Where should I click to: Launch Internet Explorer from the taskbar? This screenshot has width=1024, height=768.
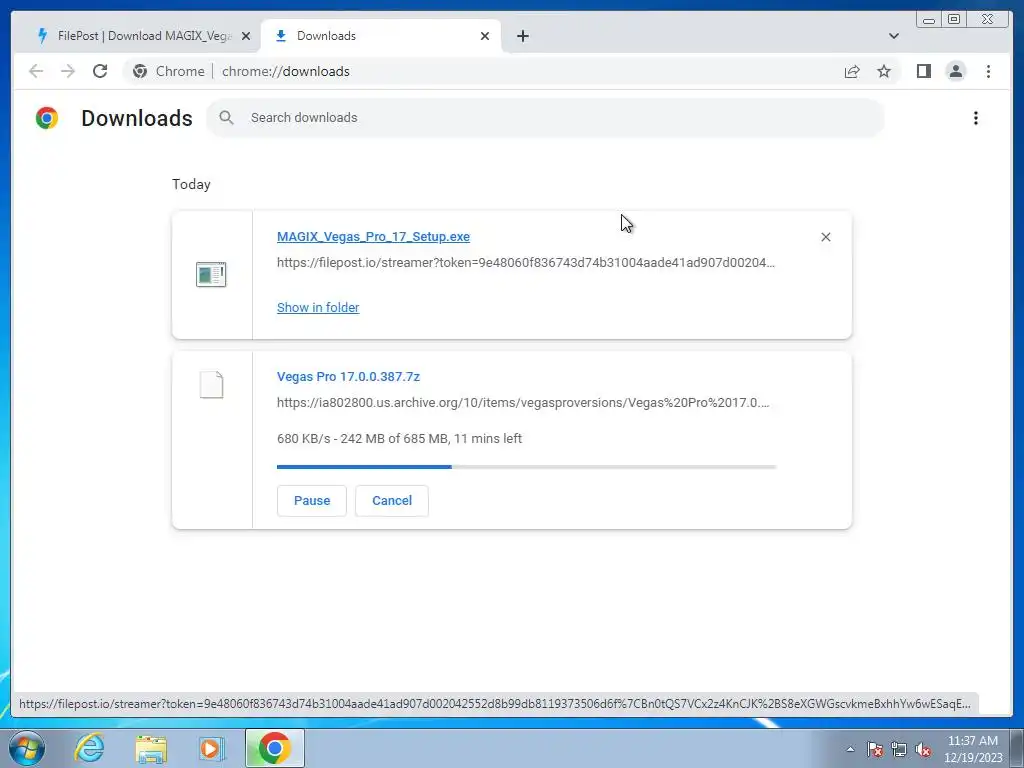89,748
